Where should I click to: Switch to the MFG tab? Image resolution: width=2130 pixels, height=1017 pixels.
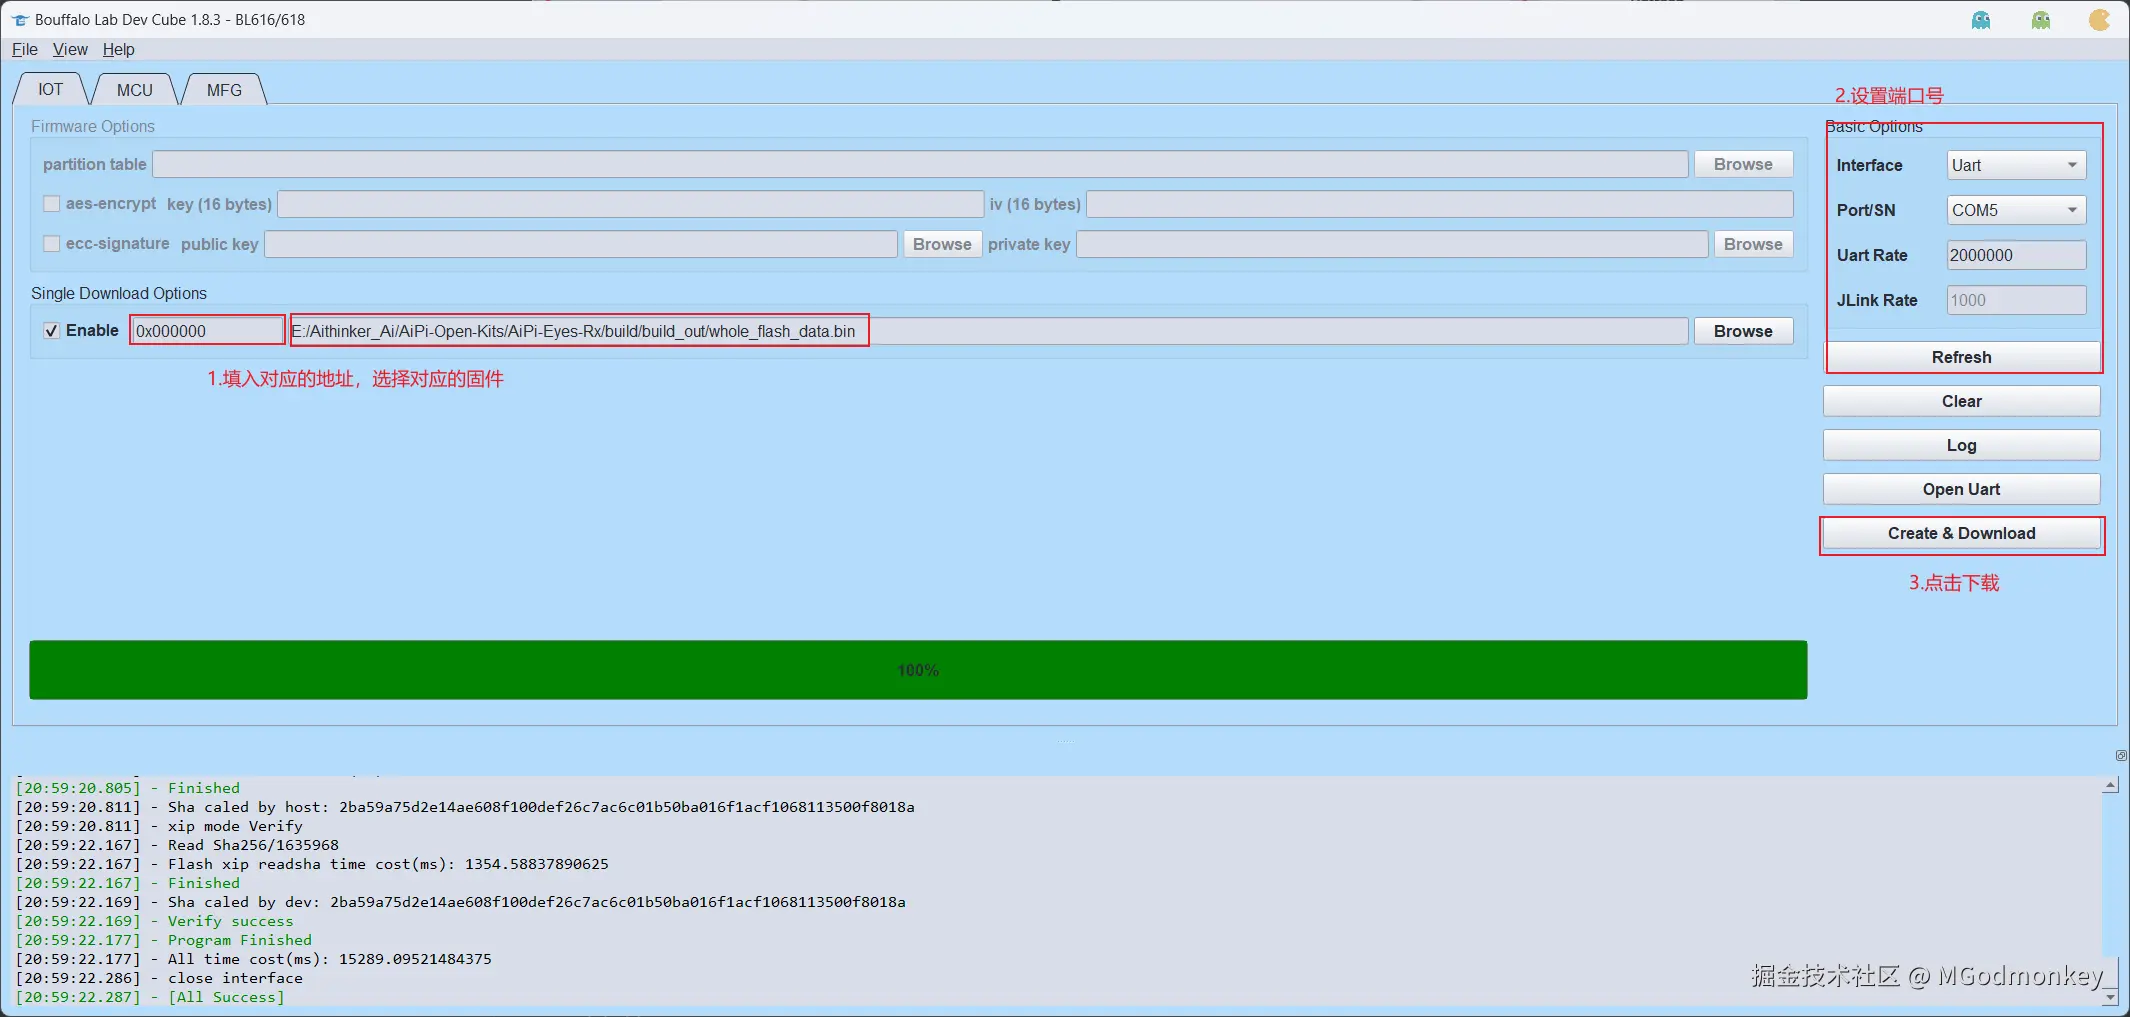pos(224,90)
